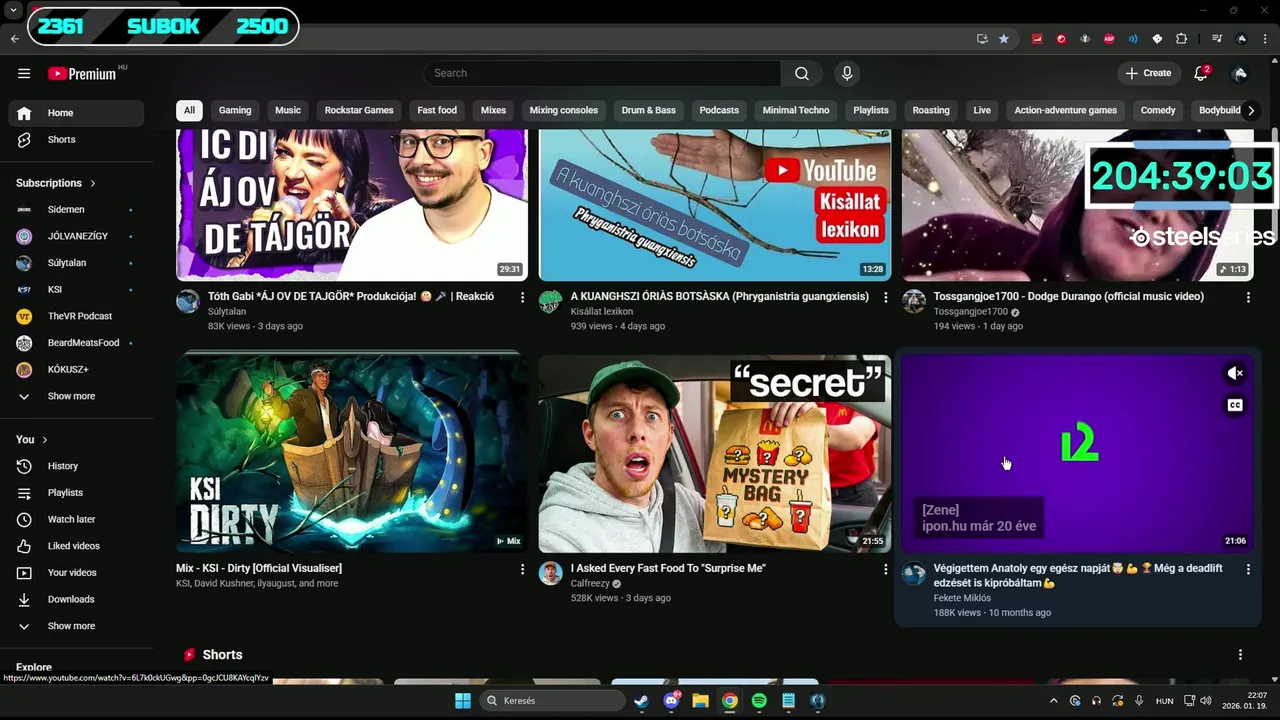1280x720 pixels.
Task: Open options for KSI Dirty mix
Action: [522, 569]
